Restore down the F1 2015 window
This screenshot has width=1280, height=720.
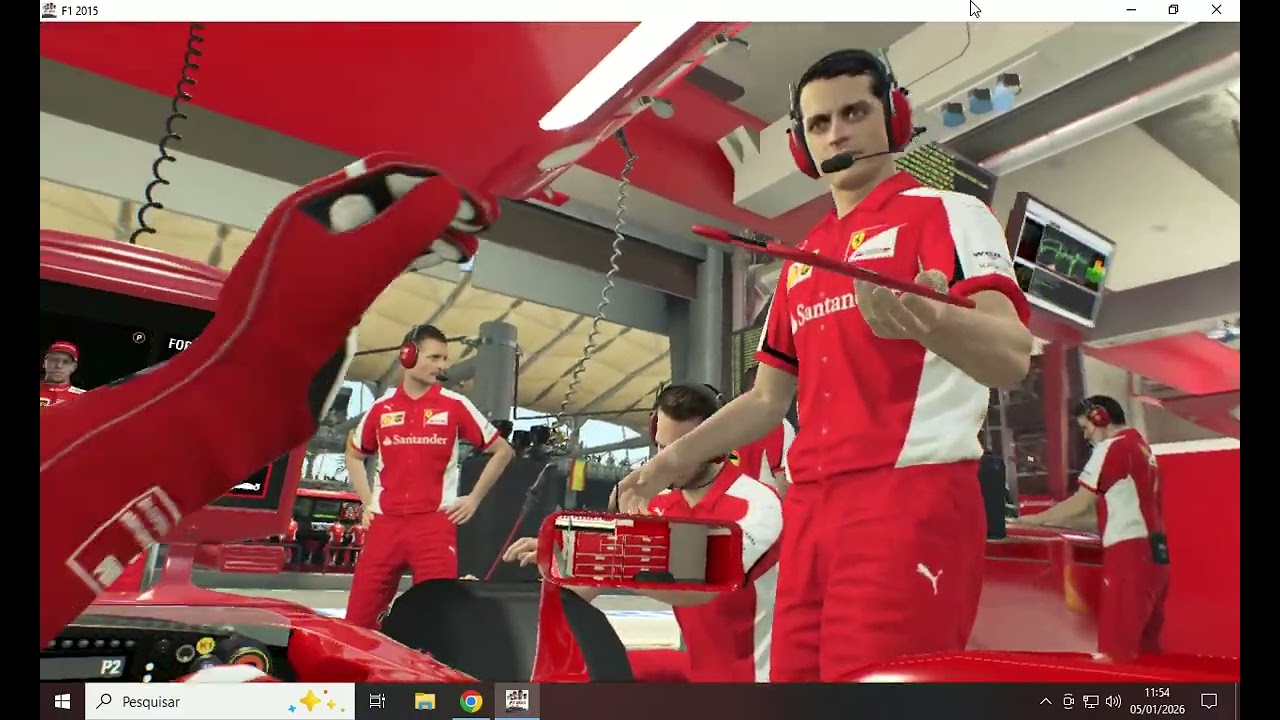pos(1174,10)
